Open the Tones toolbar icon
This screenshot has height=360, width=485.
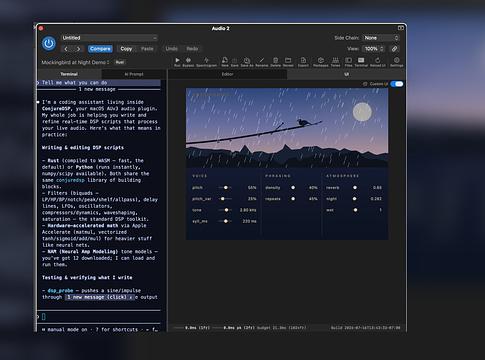(x=335, y=61)
